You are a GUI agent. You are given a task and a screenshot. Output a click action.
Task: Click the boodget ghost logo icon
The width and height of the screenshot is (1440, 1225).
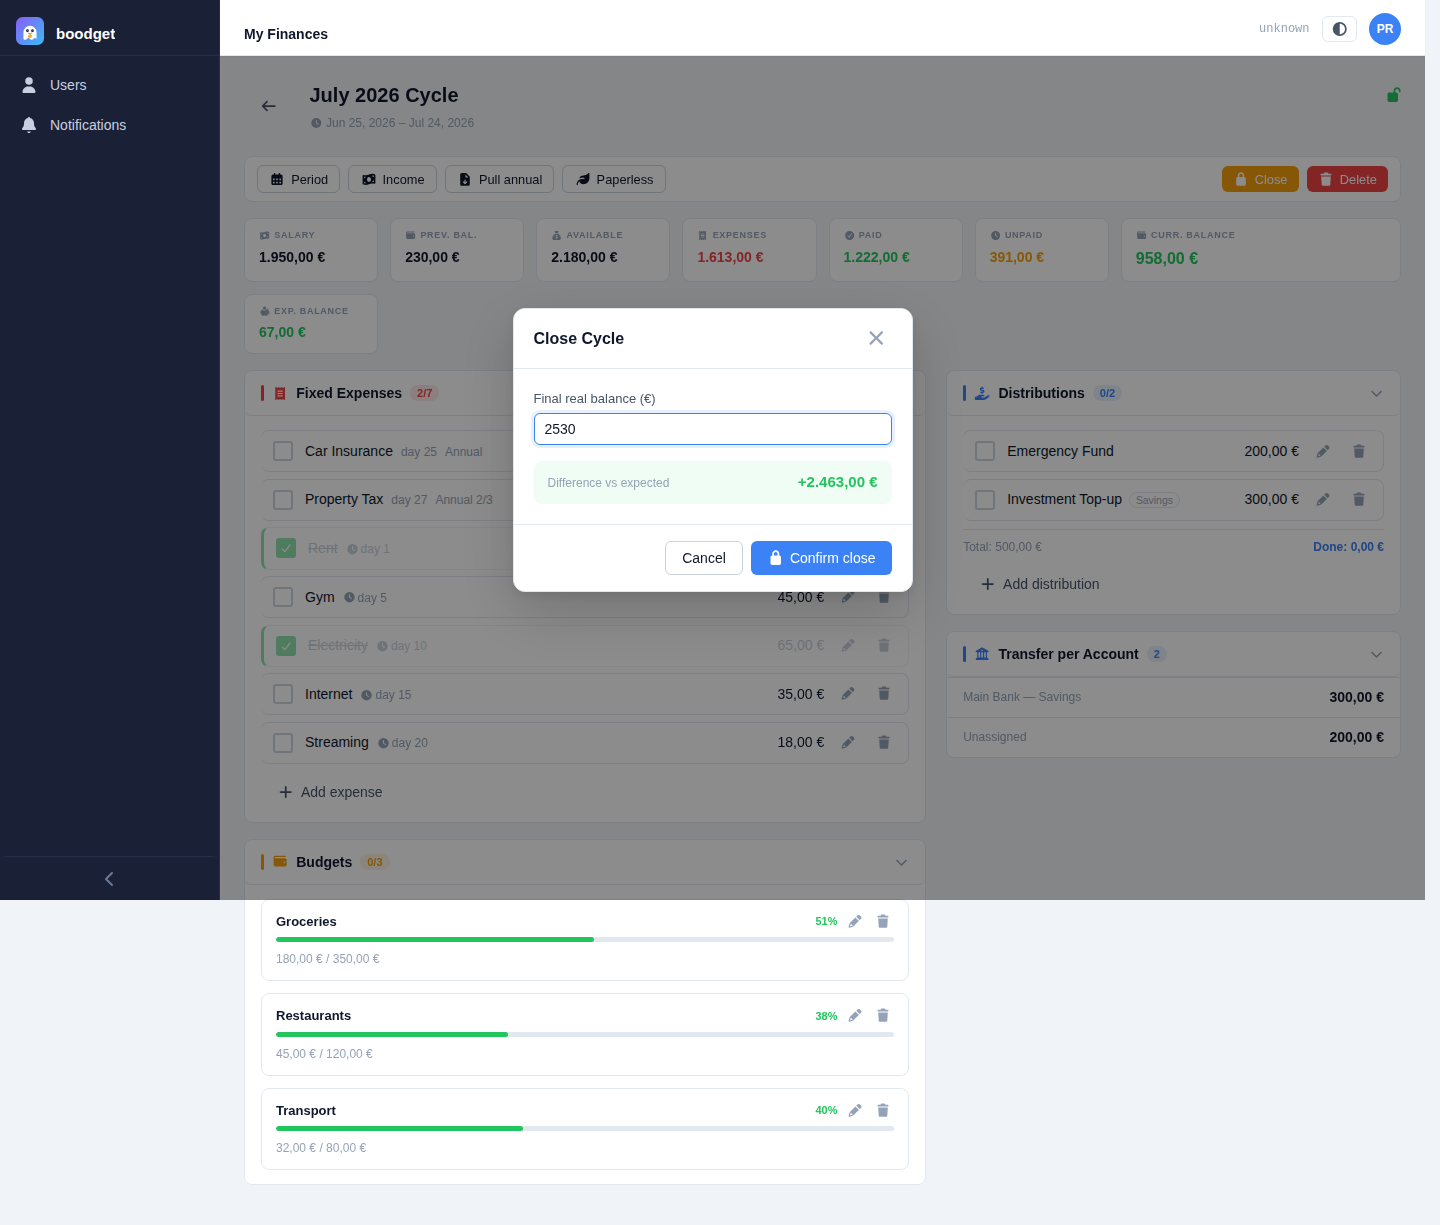pos(30,31)
